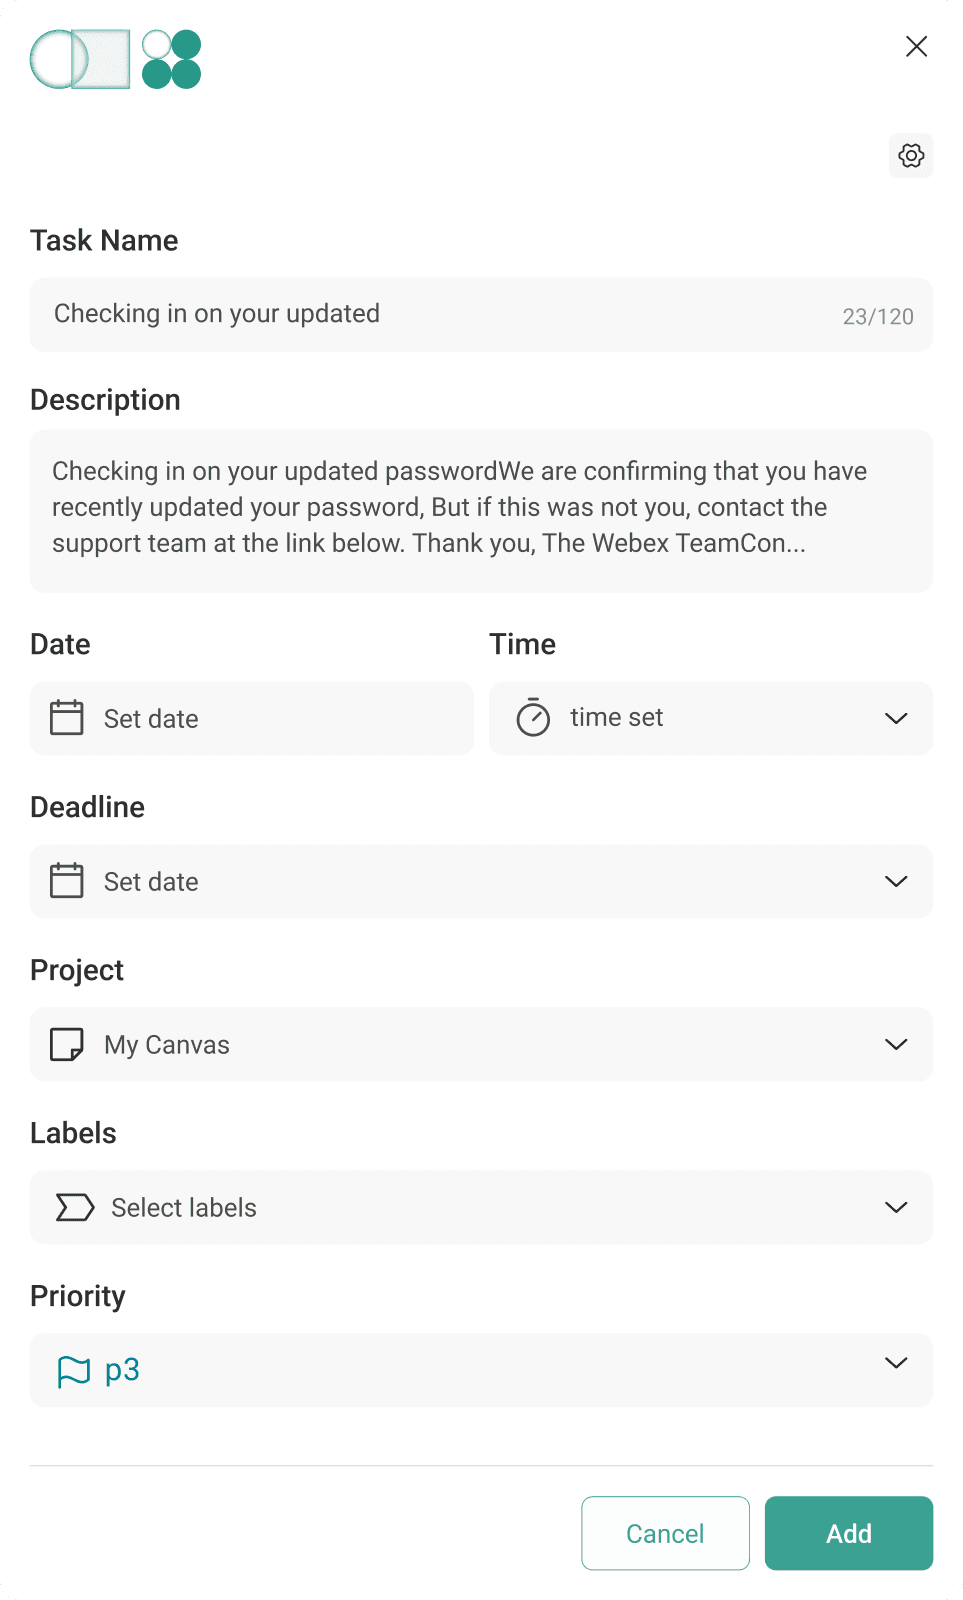Open settings with the gear icon
The width and height of the screenshot is (963, 1600).
click(911, 156)
